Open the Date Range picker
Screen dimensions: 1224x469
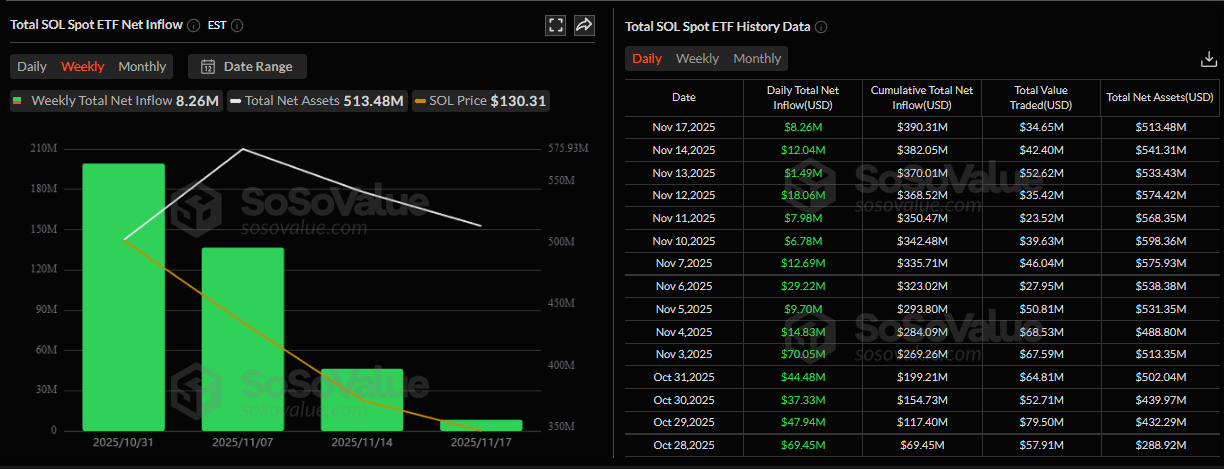pyautogui.click(x=248, y=67)
